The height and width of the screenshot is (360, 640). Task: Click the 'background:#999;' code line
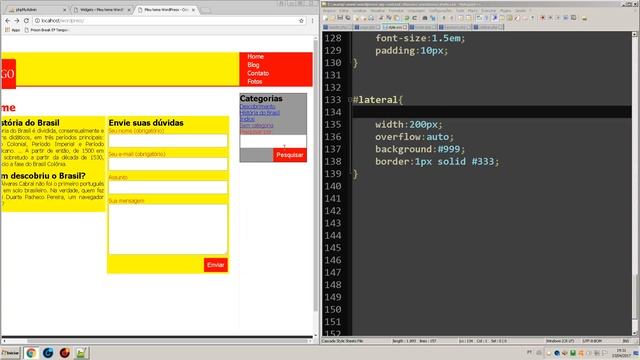(x=420, y=149)
